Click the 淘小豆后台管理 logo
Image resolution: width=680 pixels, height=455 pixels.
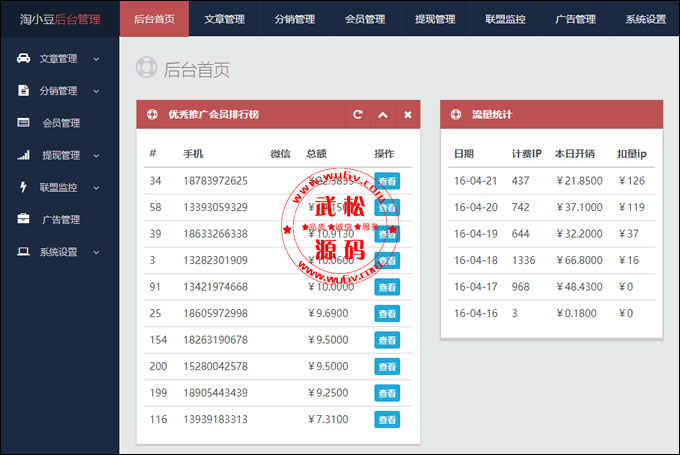click(60, 19)
